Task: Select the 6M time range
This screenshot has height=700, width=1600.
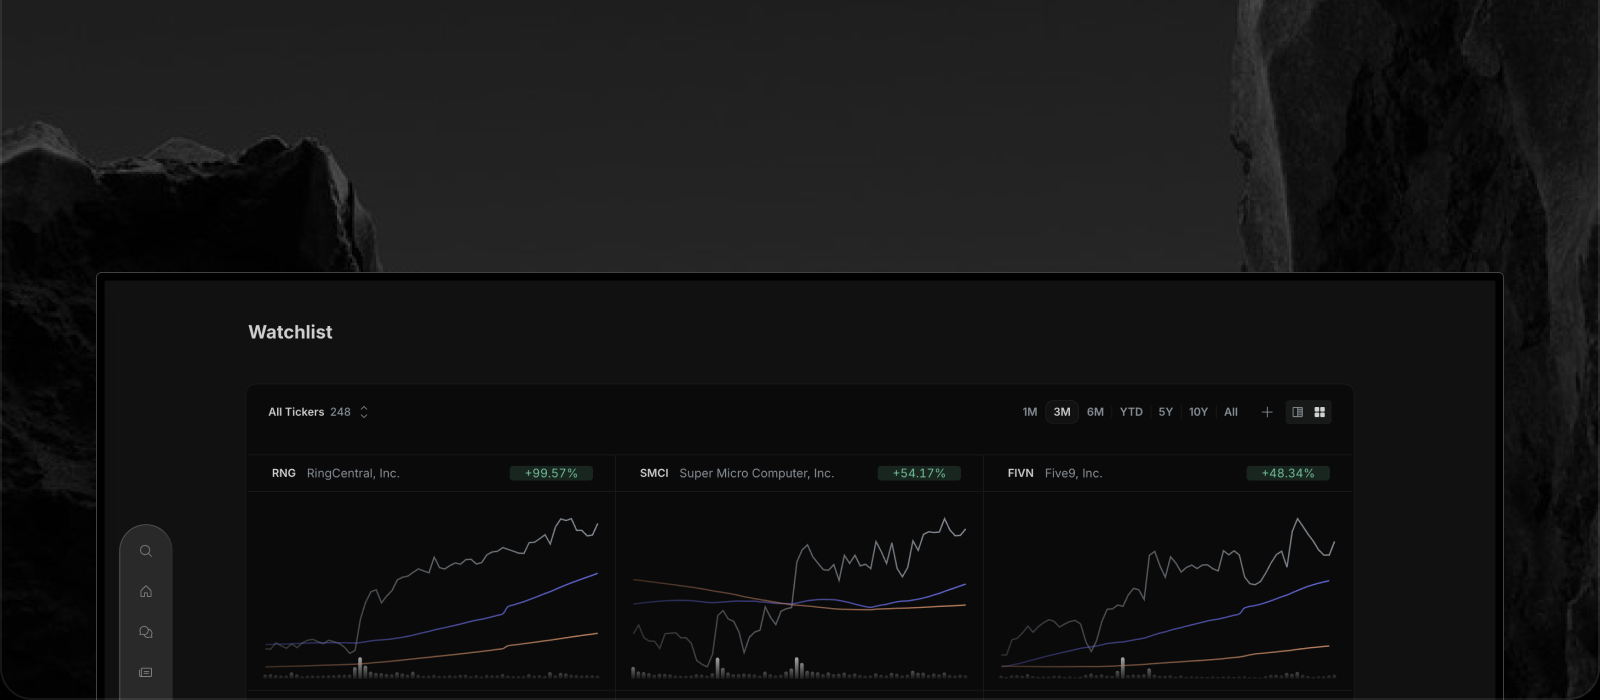Action: click(1096, 412)
